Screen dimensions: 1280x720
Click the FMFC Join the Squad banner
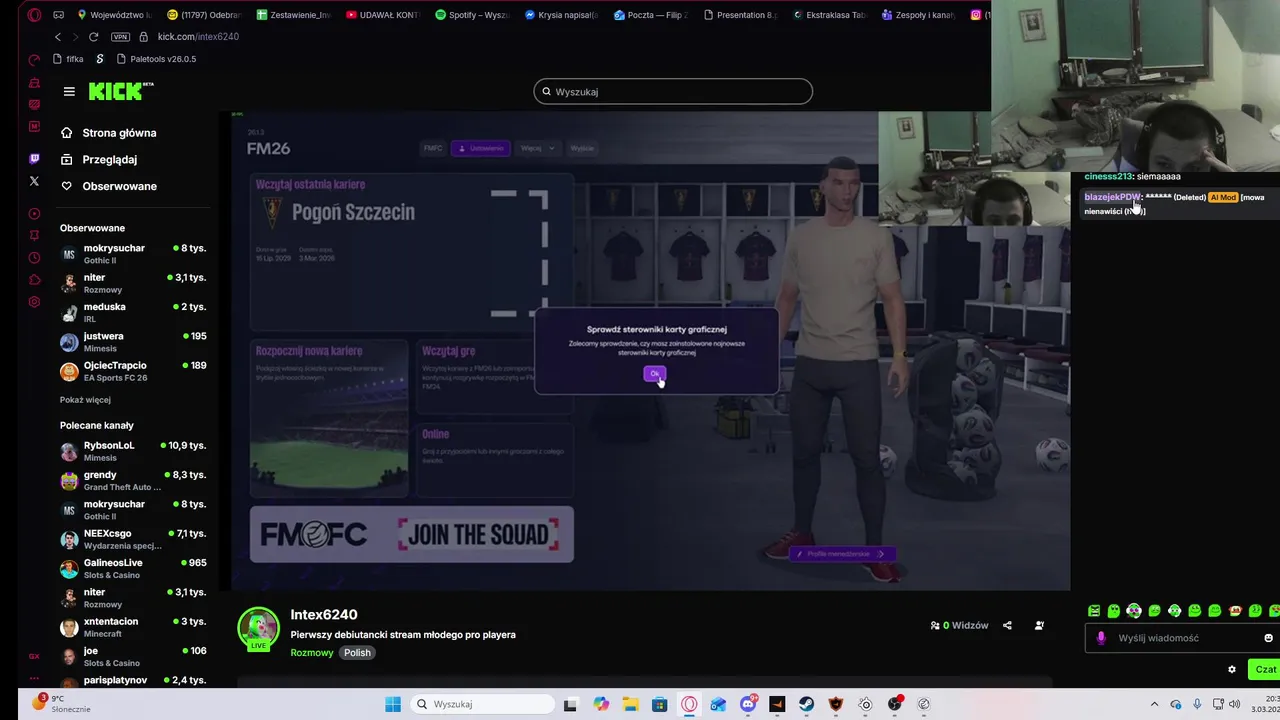(412, 534)
